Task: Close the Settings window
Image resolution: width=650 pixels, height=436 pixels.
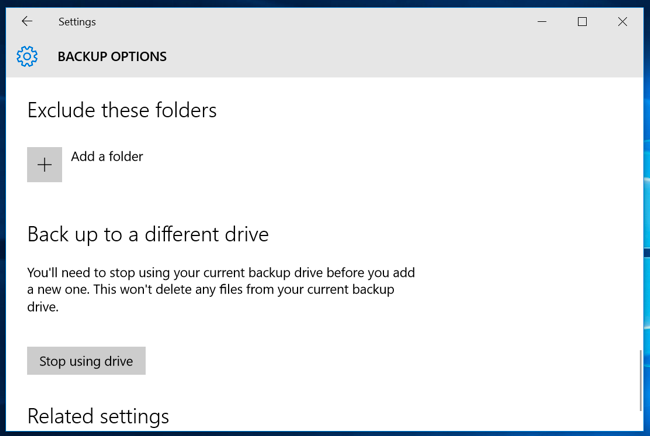Action: tap(622, 21)
